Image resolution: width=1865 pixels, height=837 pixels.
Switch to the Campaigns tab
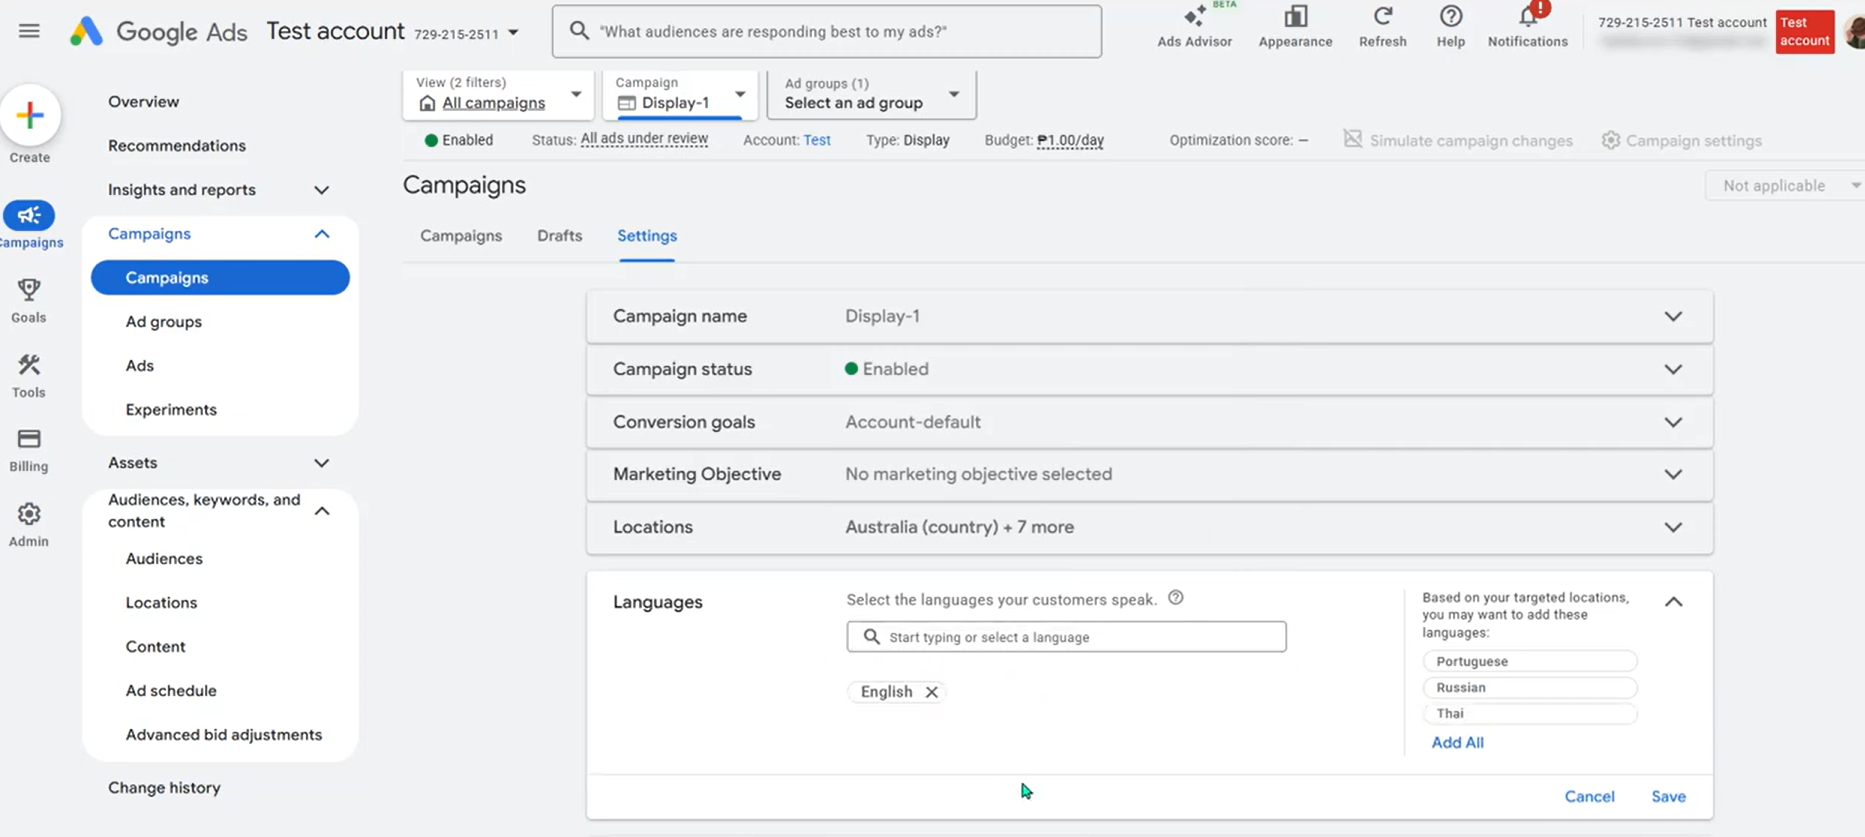click(461, 236)
